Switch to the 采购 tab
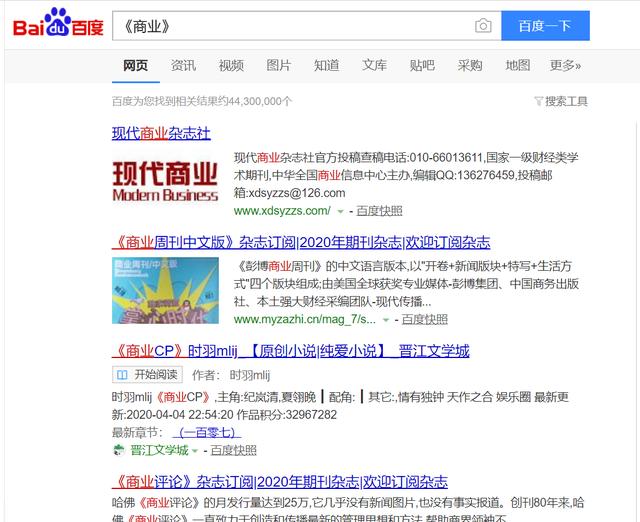Screen dimensions: 640x522 [470, 65]
